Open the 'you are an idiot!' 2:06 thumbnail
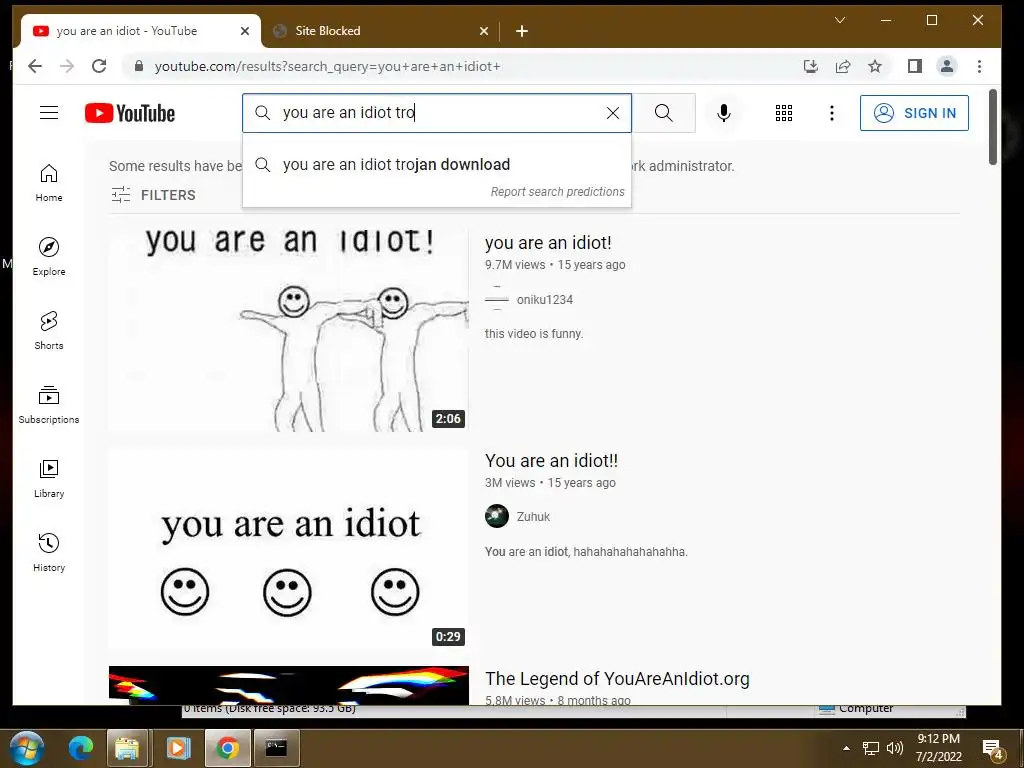Viewport: 1024px width, 768px height. (x=289, y=330)
